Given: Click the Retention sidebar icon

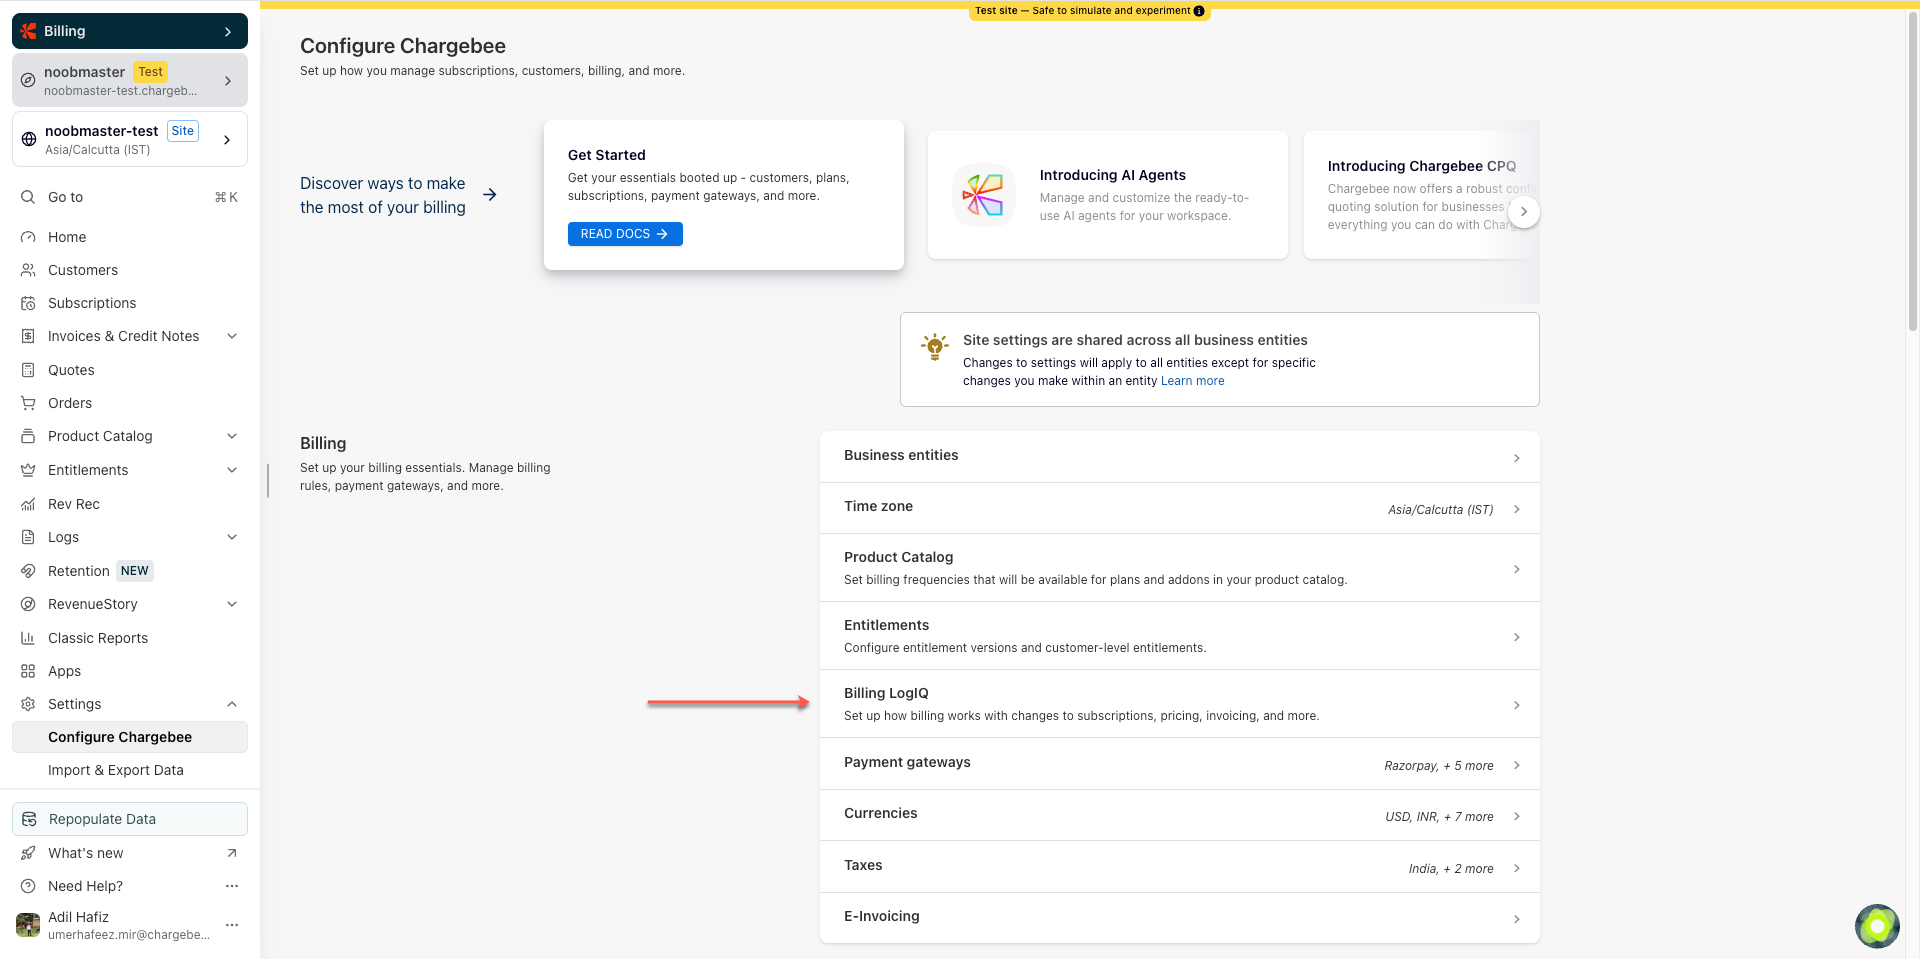Looking at the screenshot, I should (28, 571).
